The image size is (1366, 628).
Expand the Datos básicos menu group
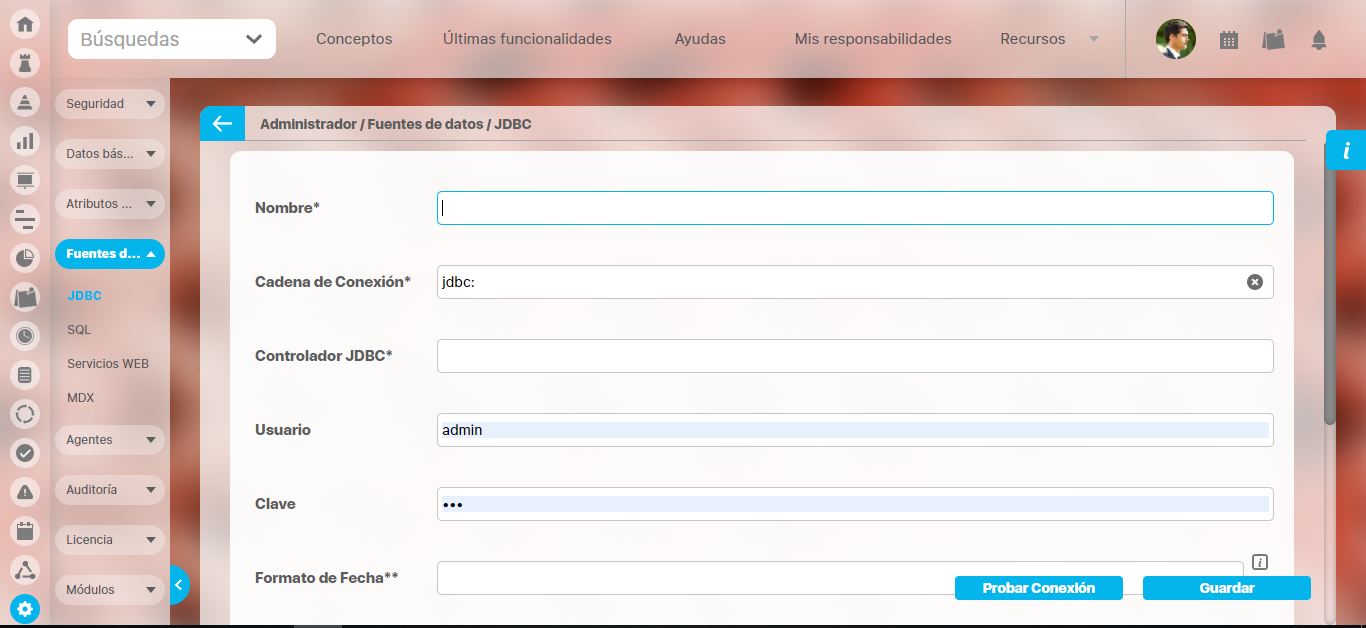(x=110, y=154)
